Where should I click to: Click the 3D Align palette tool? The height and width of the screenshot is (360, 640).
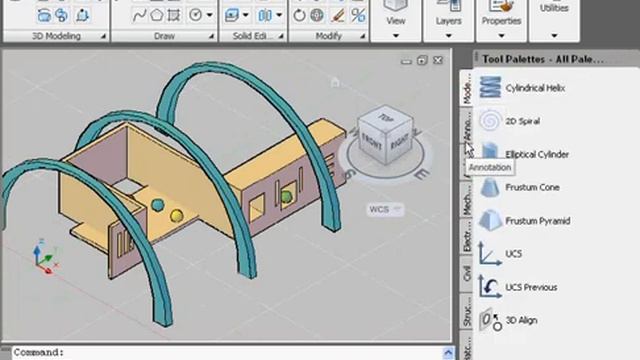point(508,320)
